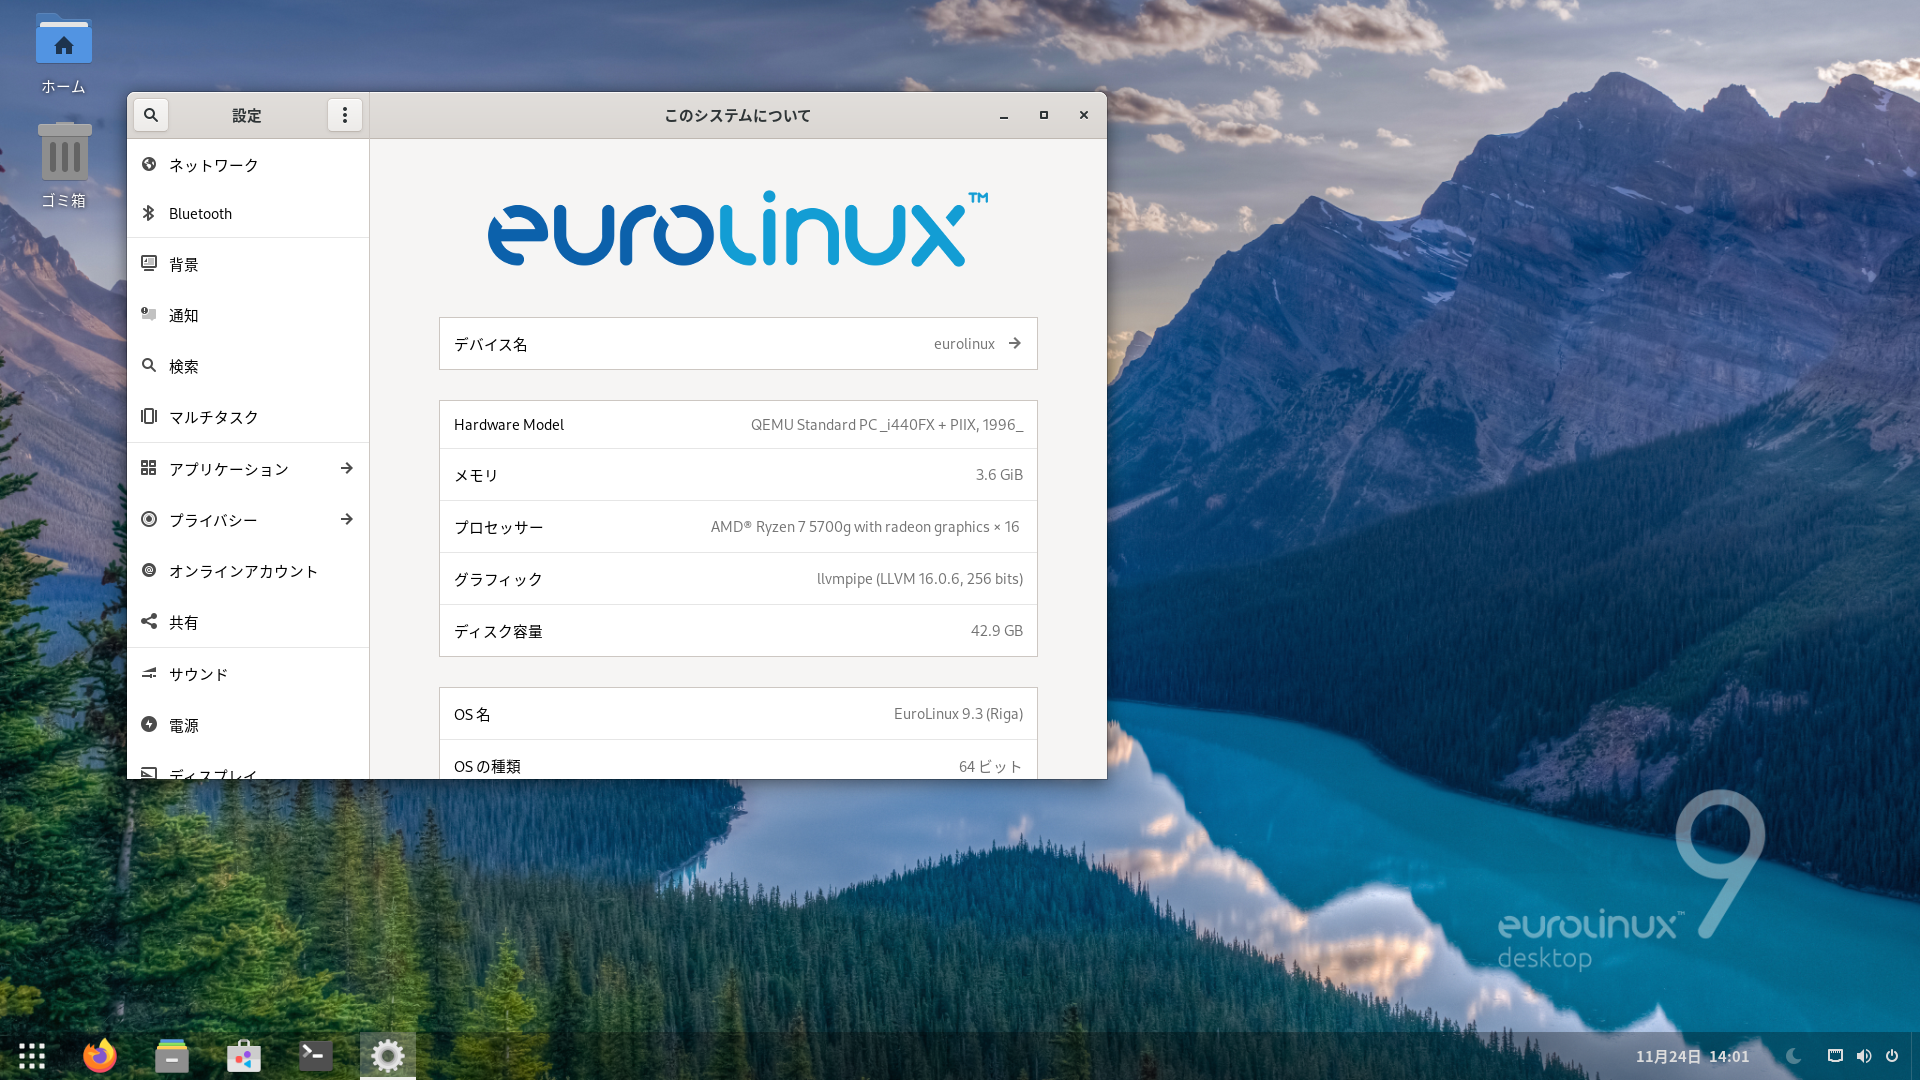Launch Firefox from the taskbar
Image resolution: width=1920 pixels, height=1080 pixels.
pyautogui.click(x=100, y=1055)
